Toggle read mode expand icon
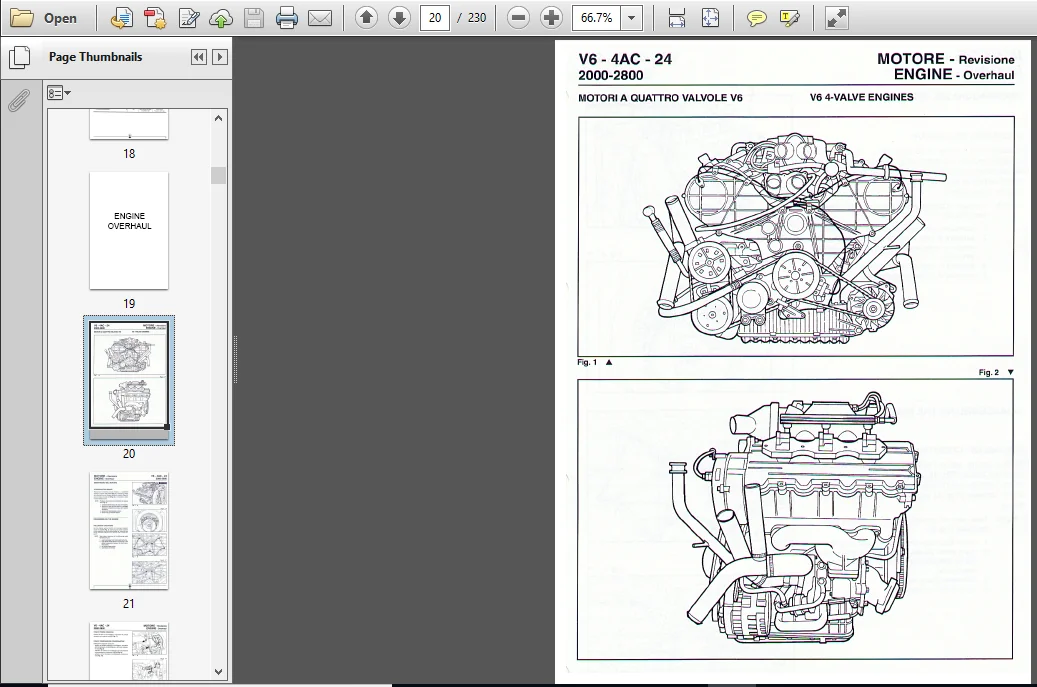Screen dimensions: 1037x687 tap(837, 18)
